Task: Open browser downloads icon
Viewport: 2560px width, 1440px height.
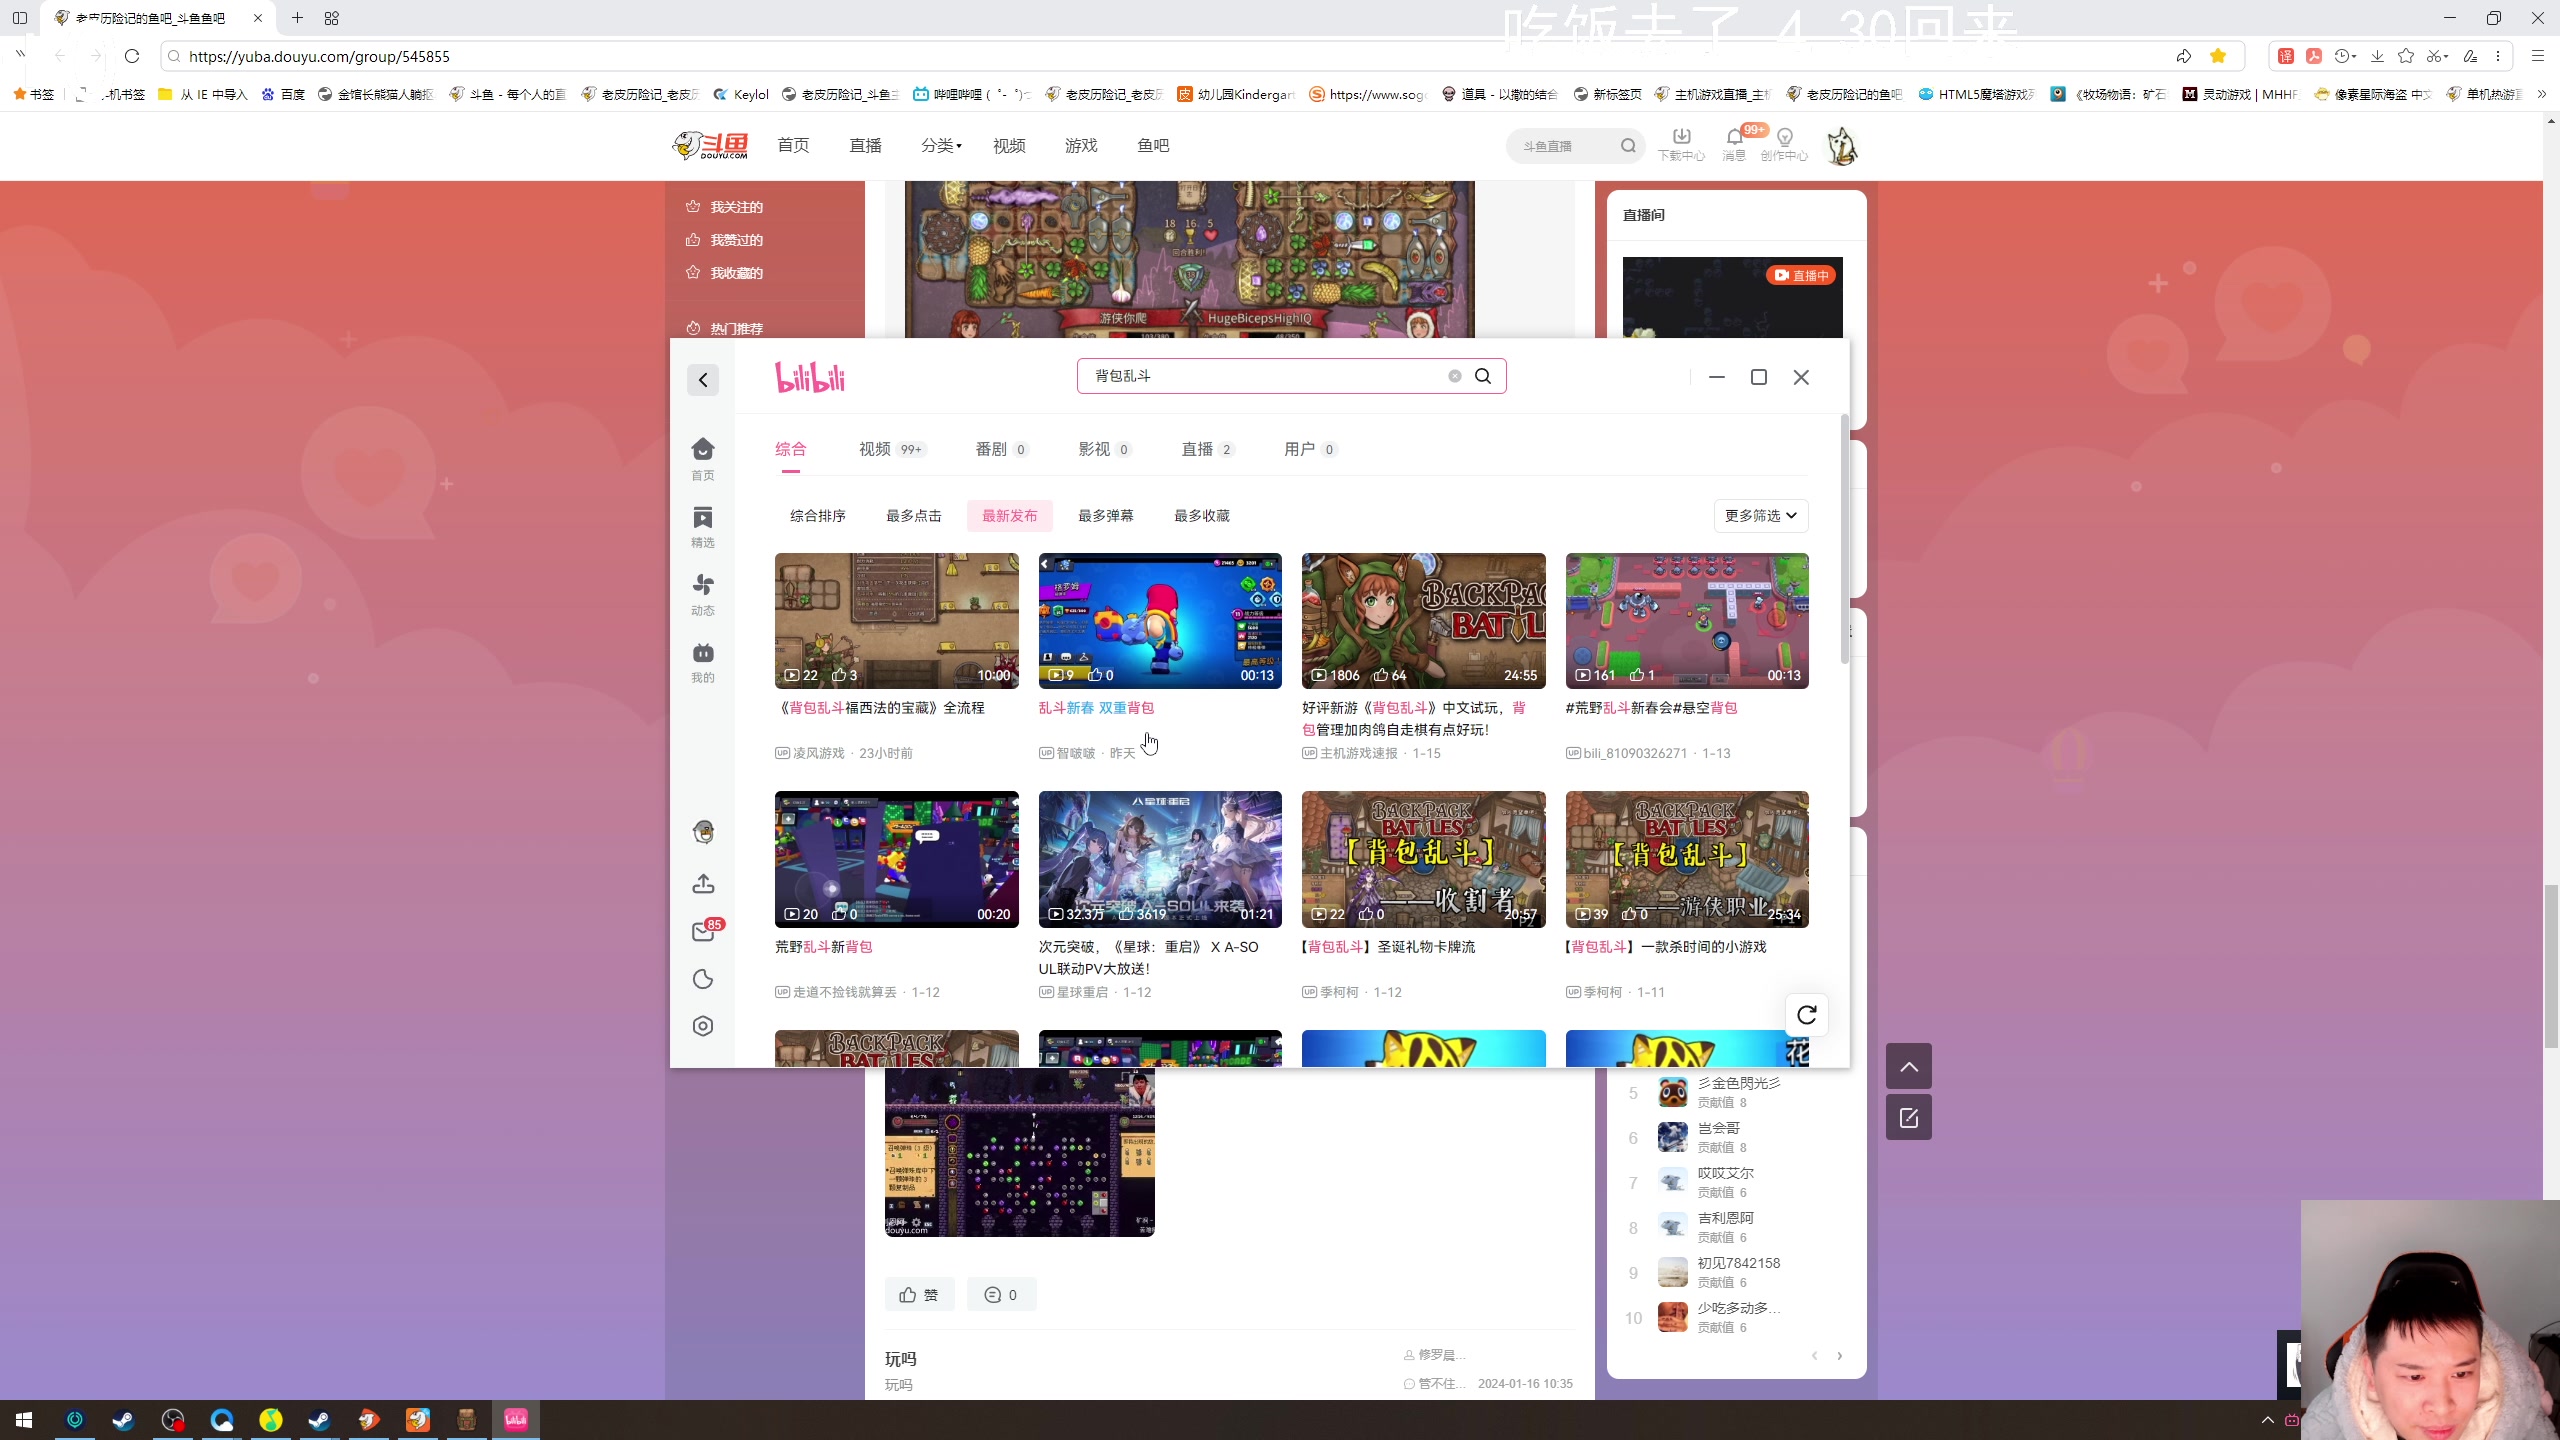Action: pyautogui.click(x=2378, y=56)
